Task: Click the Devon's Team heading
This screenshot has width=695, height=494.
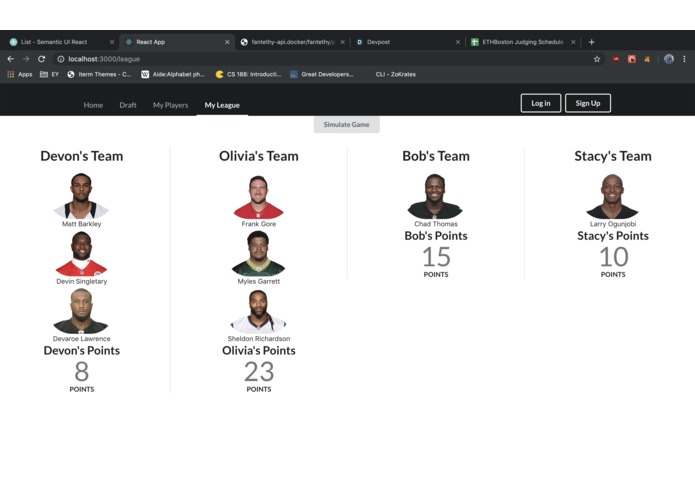Action: point(82,156)
